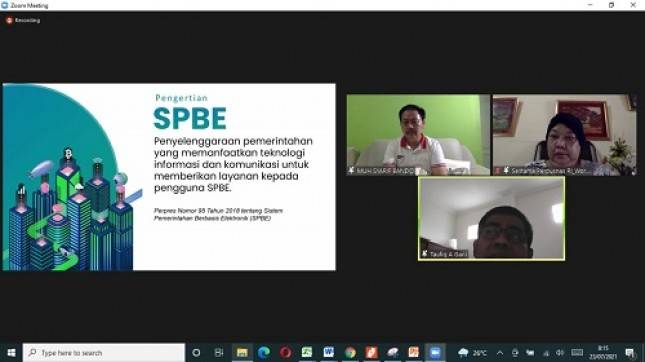The image size is (645, 362).
Task: Click the tray icon left of the network icon
Action: click(531, 353)
